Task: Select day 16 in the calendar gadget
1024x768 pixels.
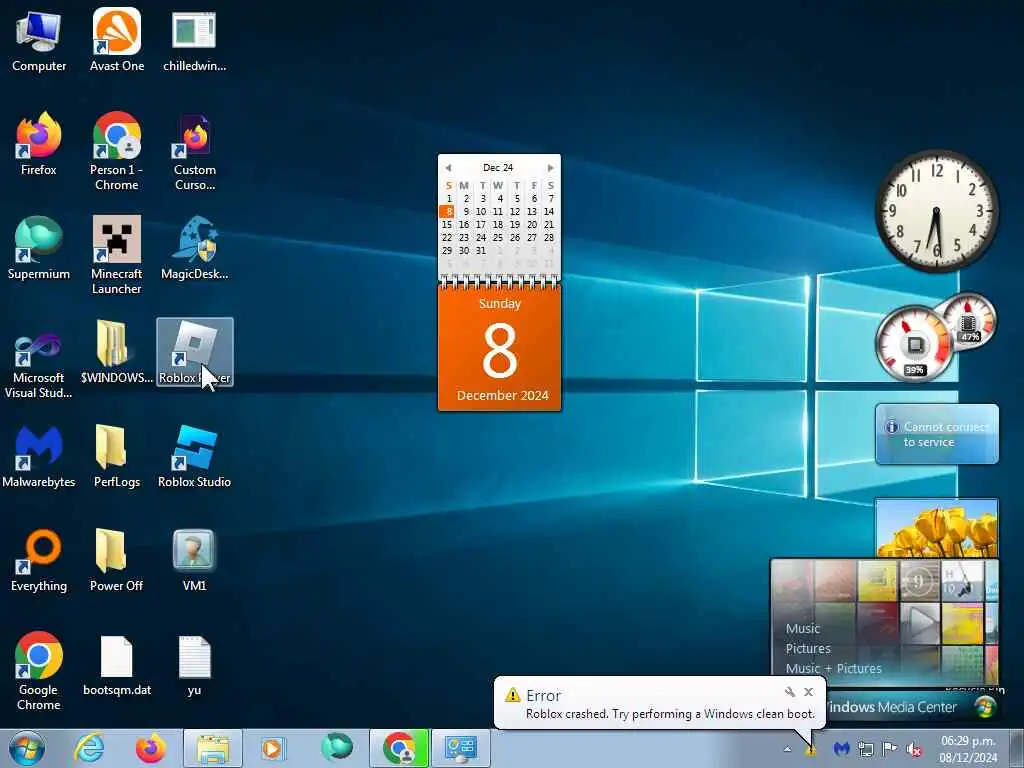Action: click(x=464, y=225)
